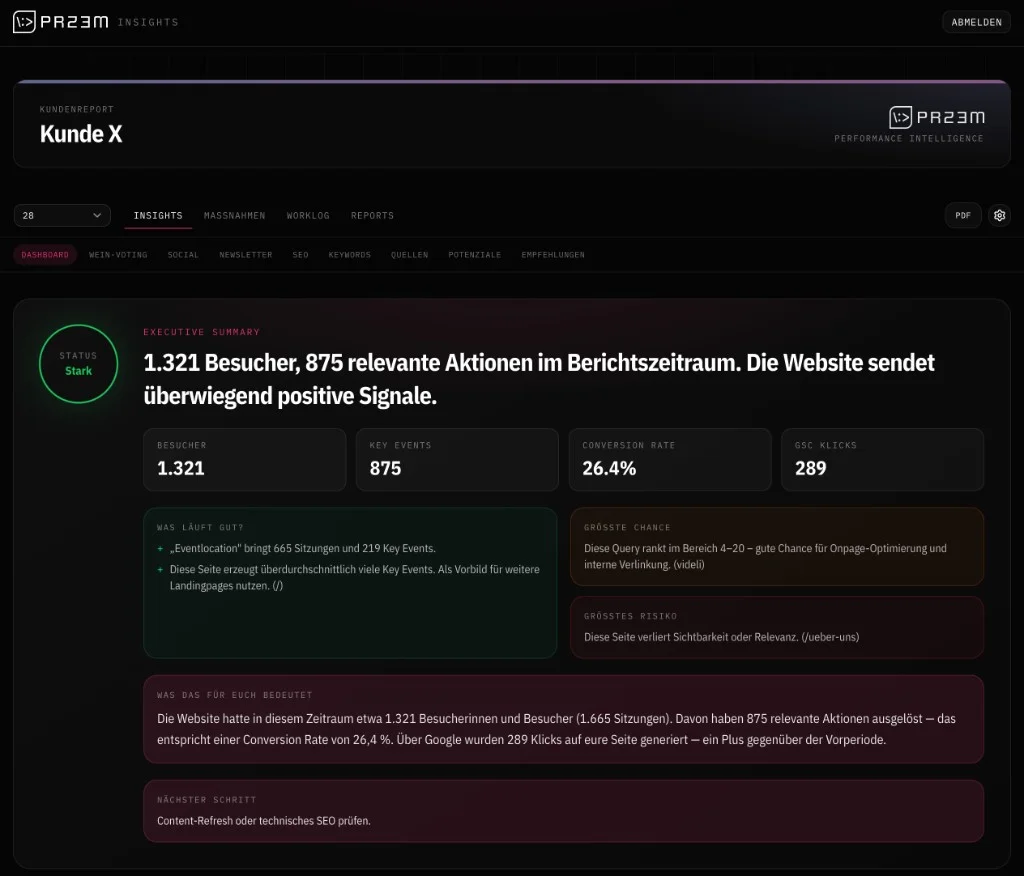Export report via PDF button
The width and height of the screenshot is (1024, 876).
click(963, 216)
